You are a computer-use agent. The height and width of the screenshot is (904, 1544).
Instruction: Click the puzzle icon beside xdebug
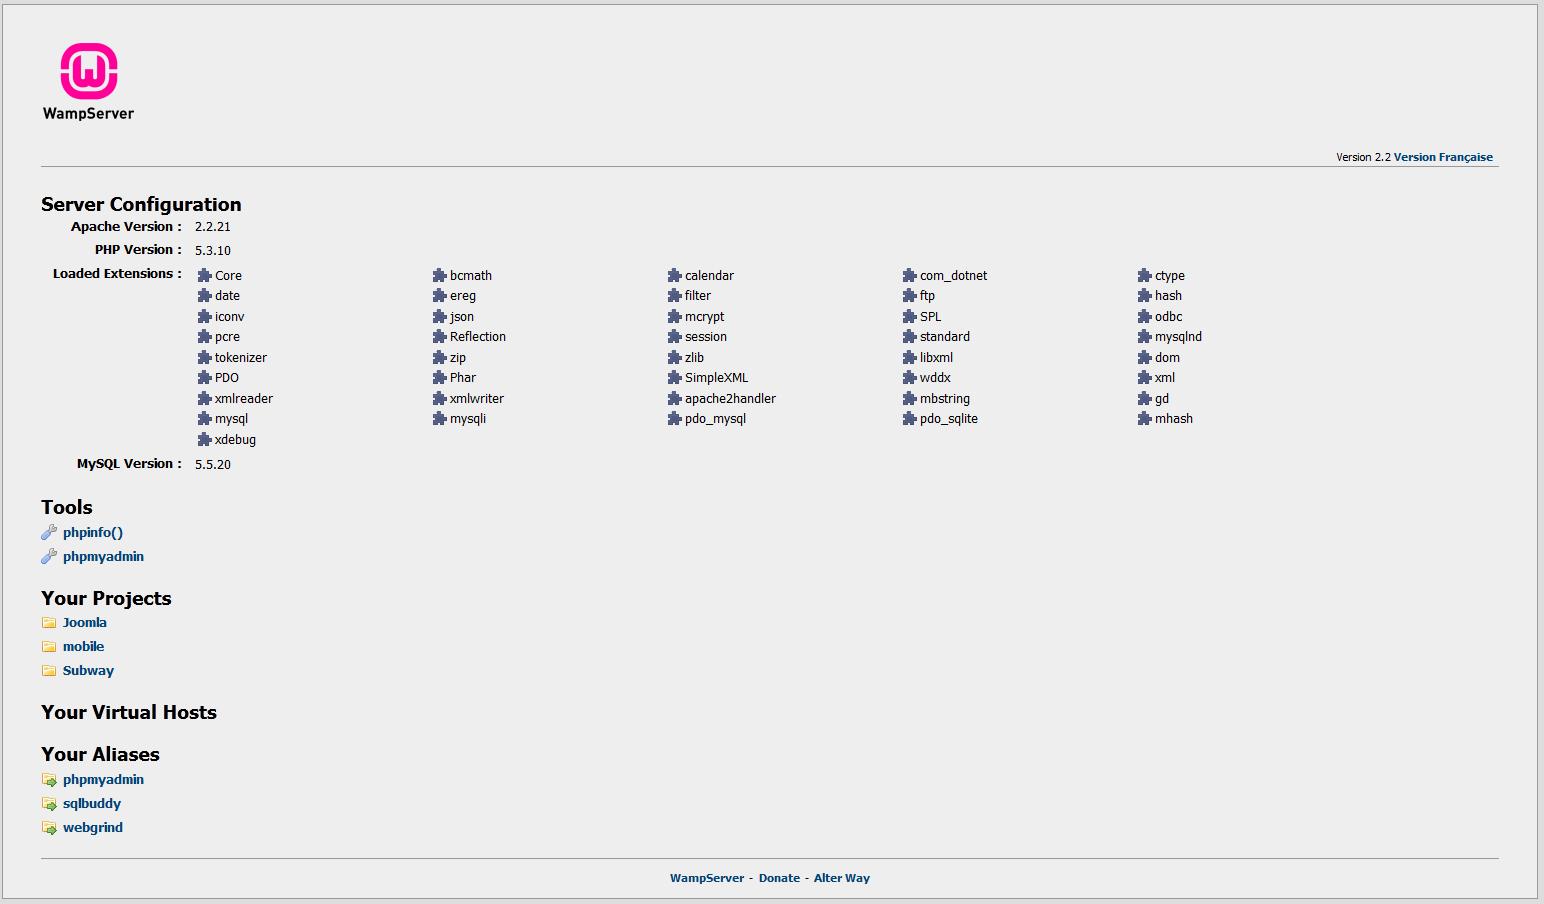pyautogui.click(x=205, y=439)
